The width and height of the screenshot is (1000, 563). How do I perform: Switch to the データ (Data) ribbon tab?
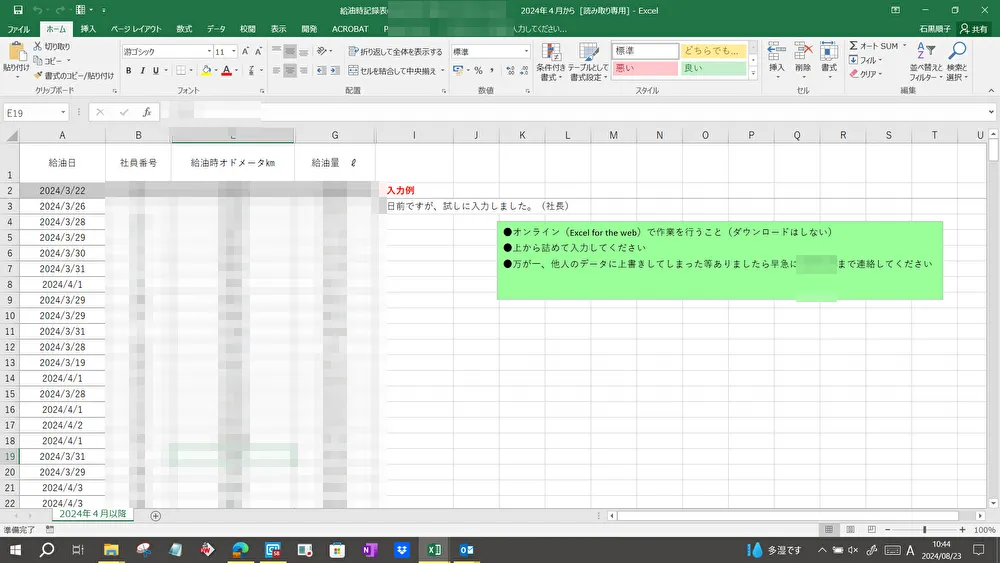216,29
